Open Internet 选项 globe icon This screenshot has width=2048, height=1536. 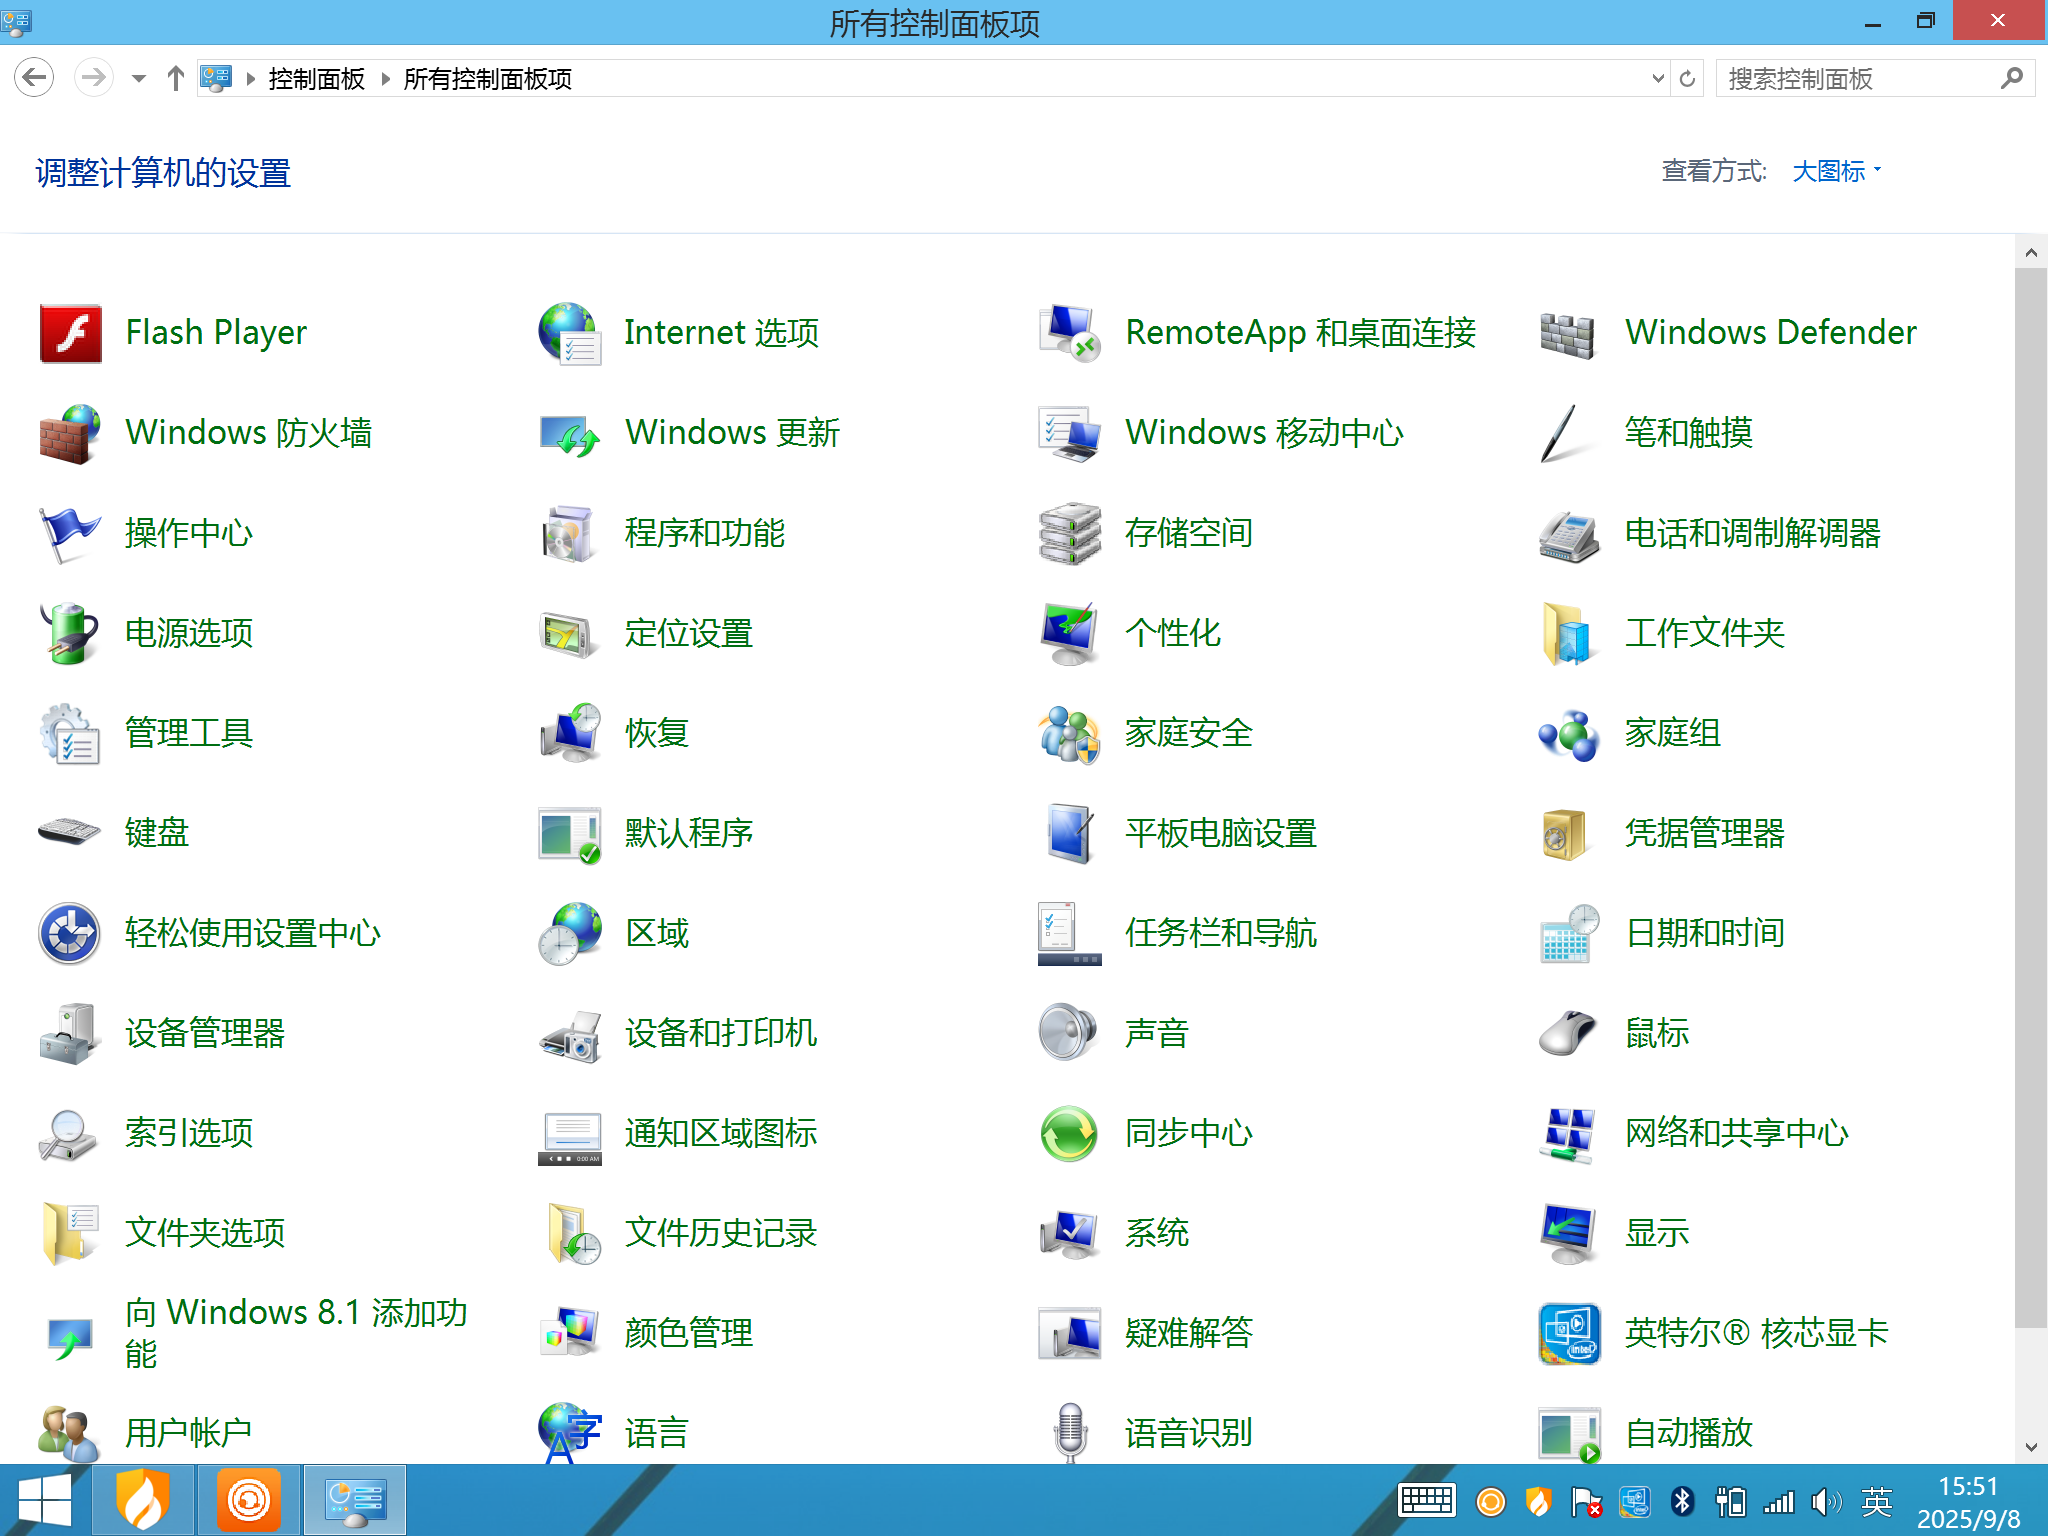click(570, 333)
